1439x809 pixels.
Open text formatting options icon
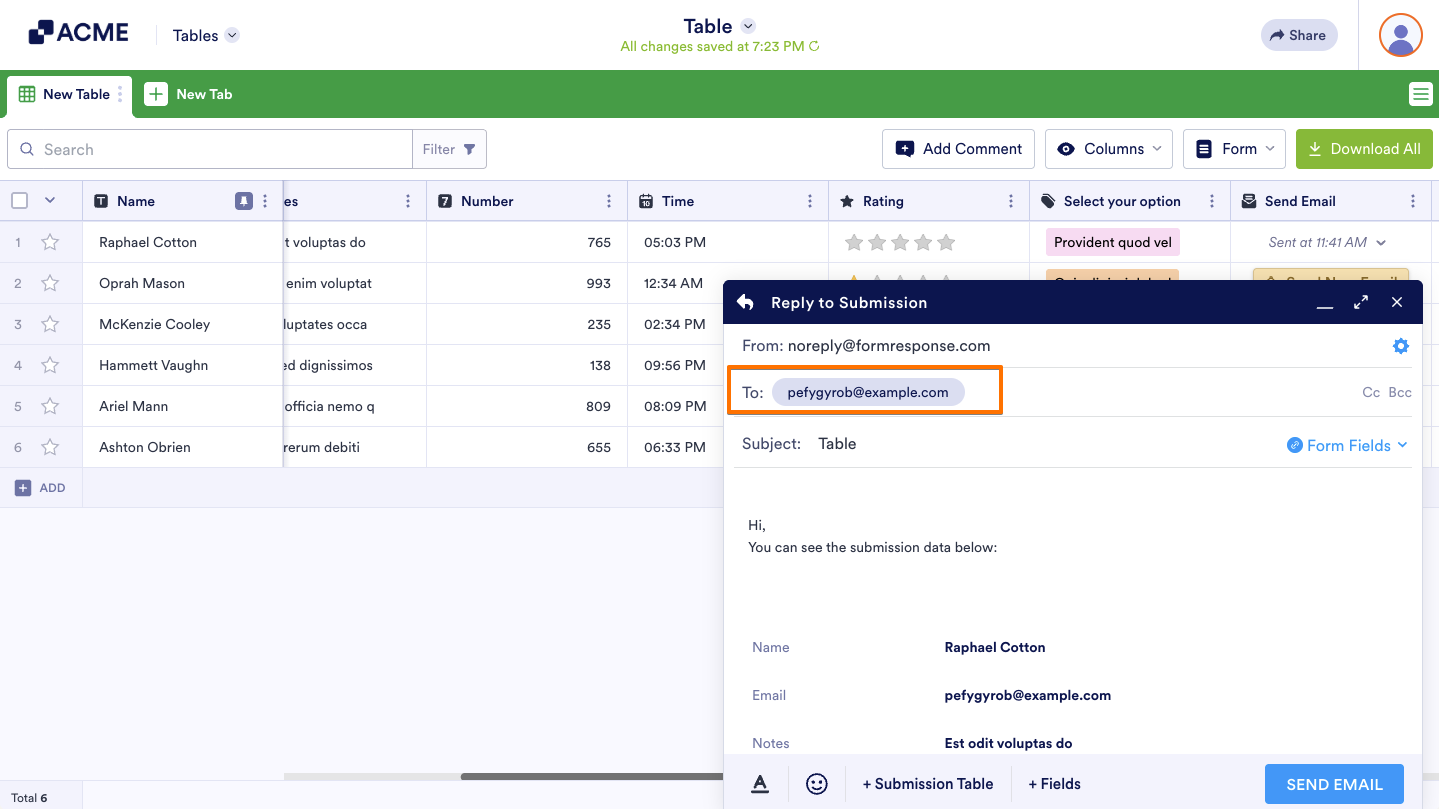pyautogui.click(x=760, y=784)
